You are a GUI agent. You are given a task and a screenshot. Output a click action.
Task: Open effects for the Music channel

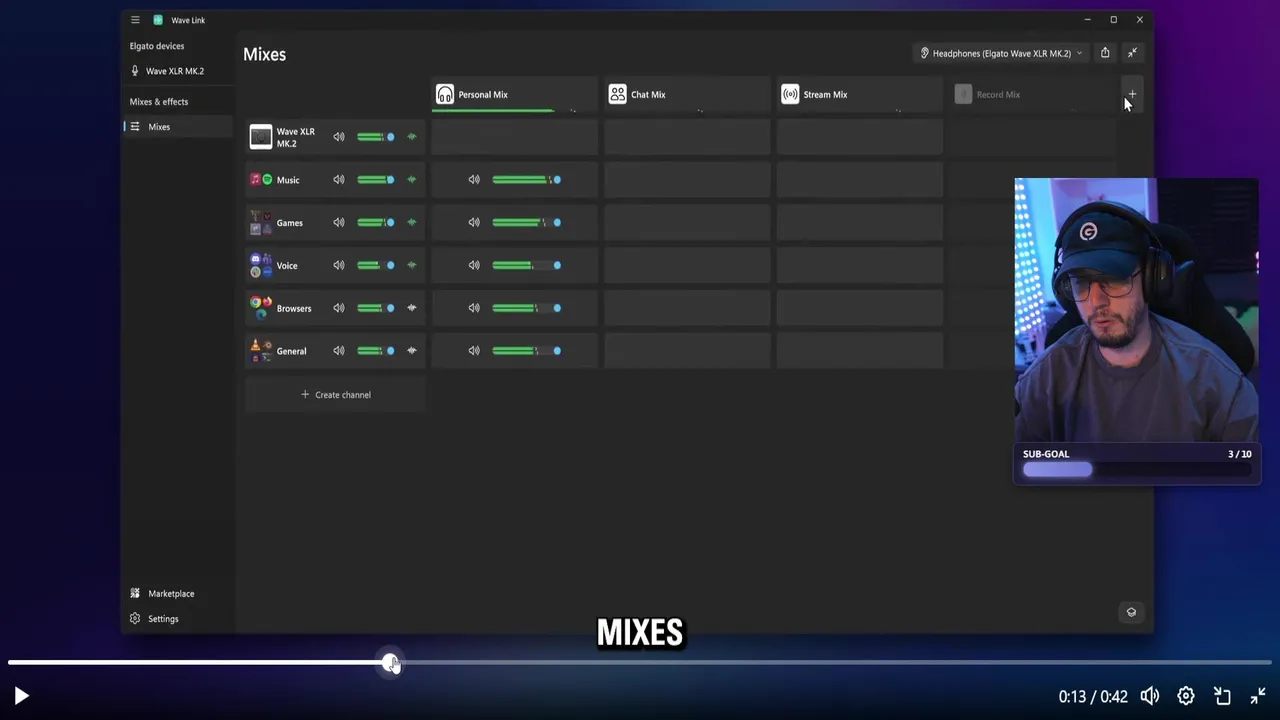[x=411, y=180]
